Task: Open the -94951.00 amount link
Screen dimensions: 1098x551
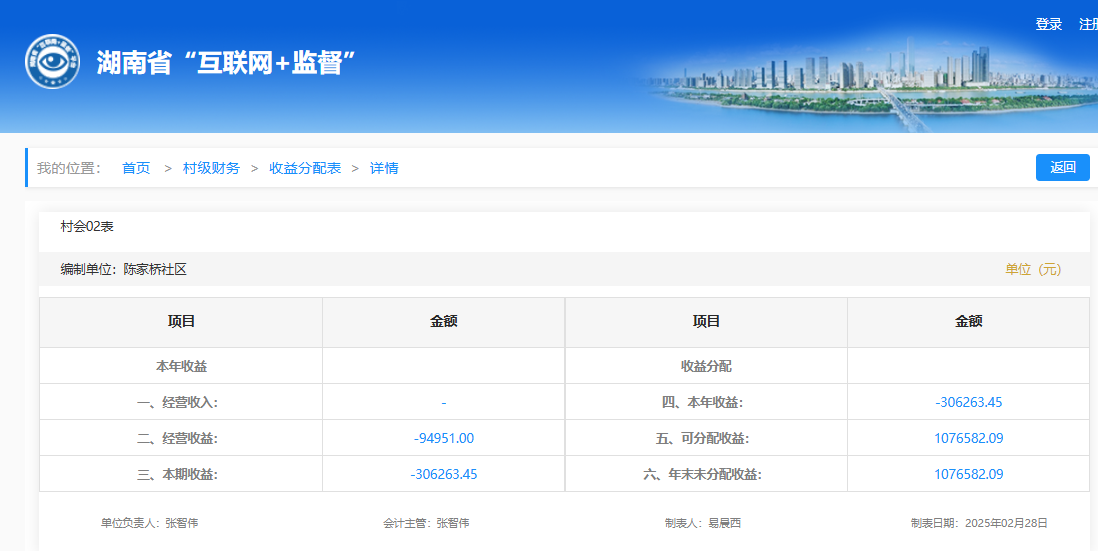Action: coord(444,438)
